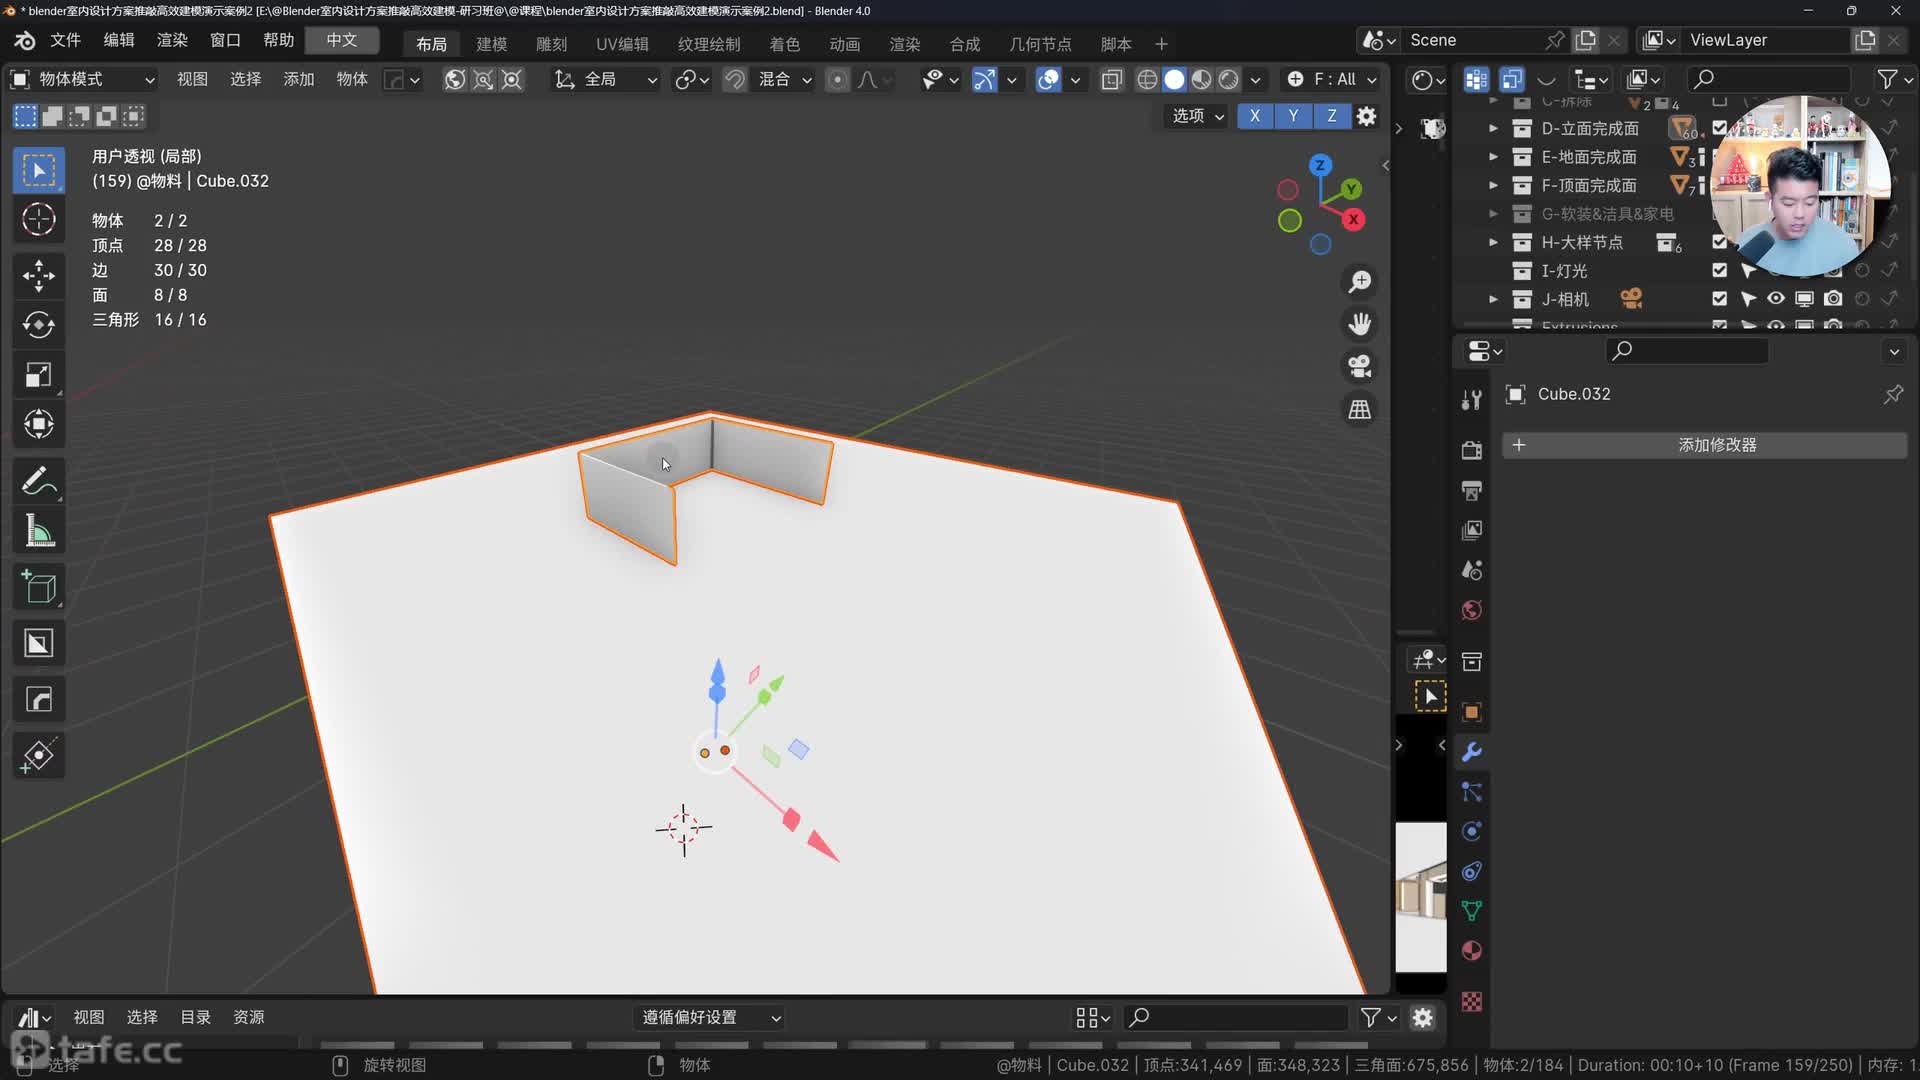This screenshot has height=1080, width=1920.
Task: Click the 3D Cursor tool
Action: coord(38,219)
